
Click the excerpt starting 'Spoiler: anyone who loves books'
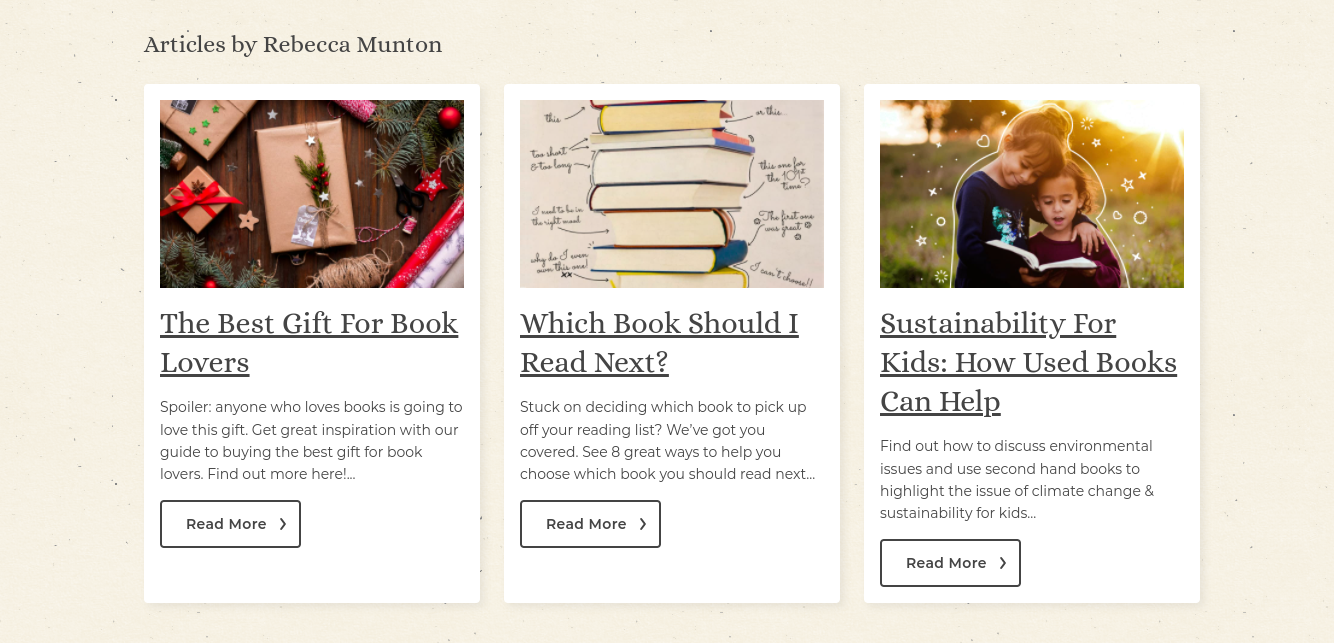tap(311, 441)
